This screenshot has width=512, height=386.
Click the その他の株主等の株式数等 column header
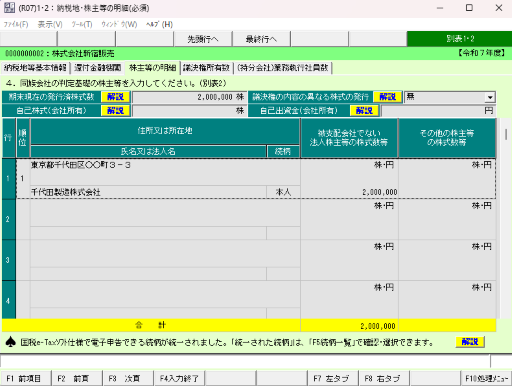point(447,138)
